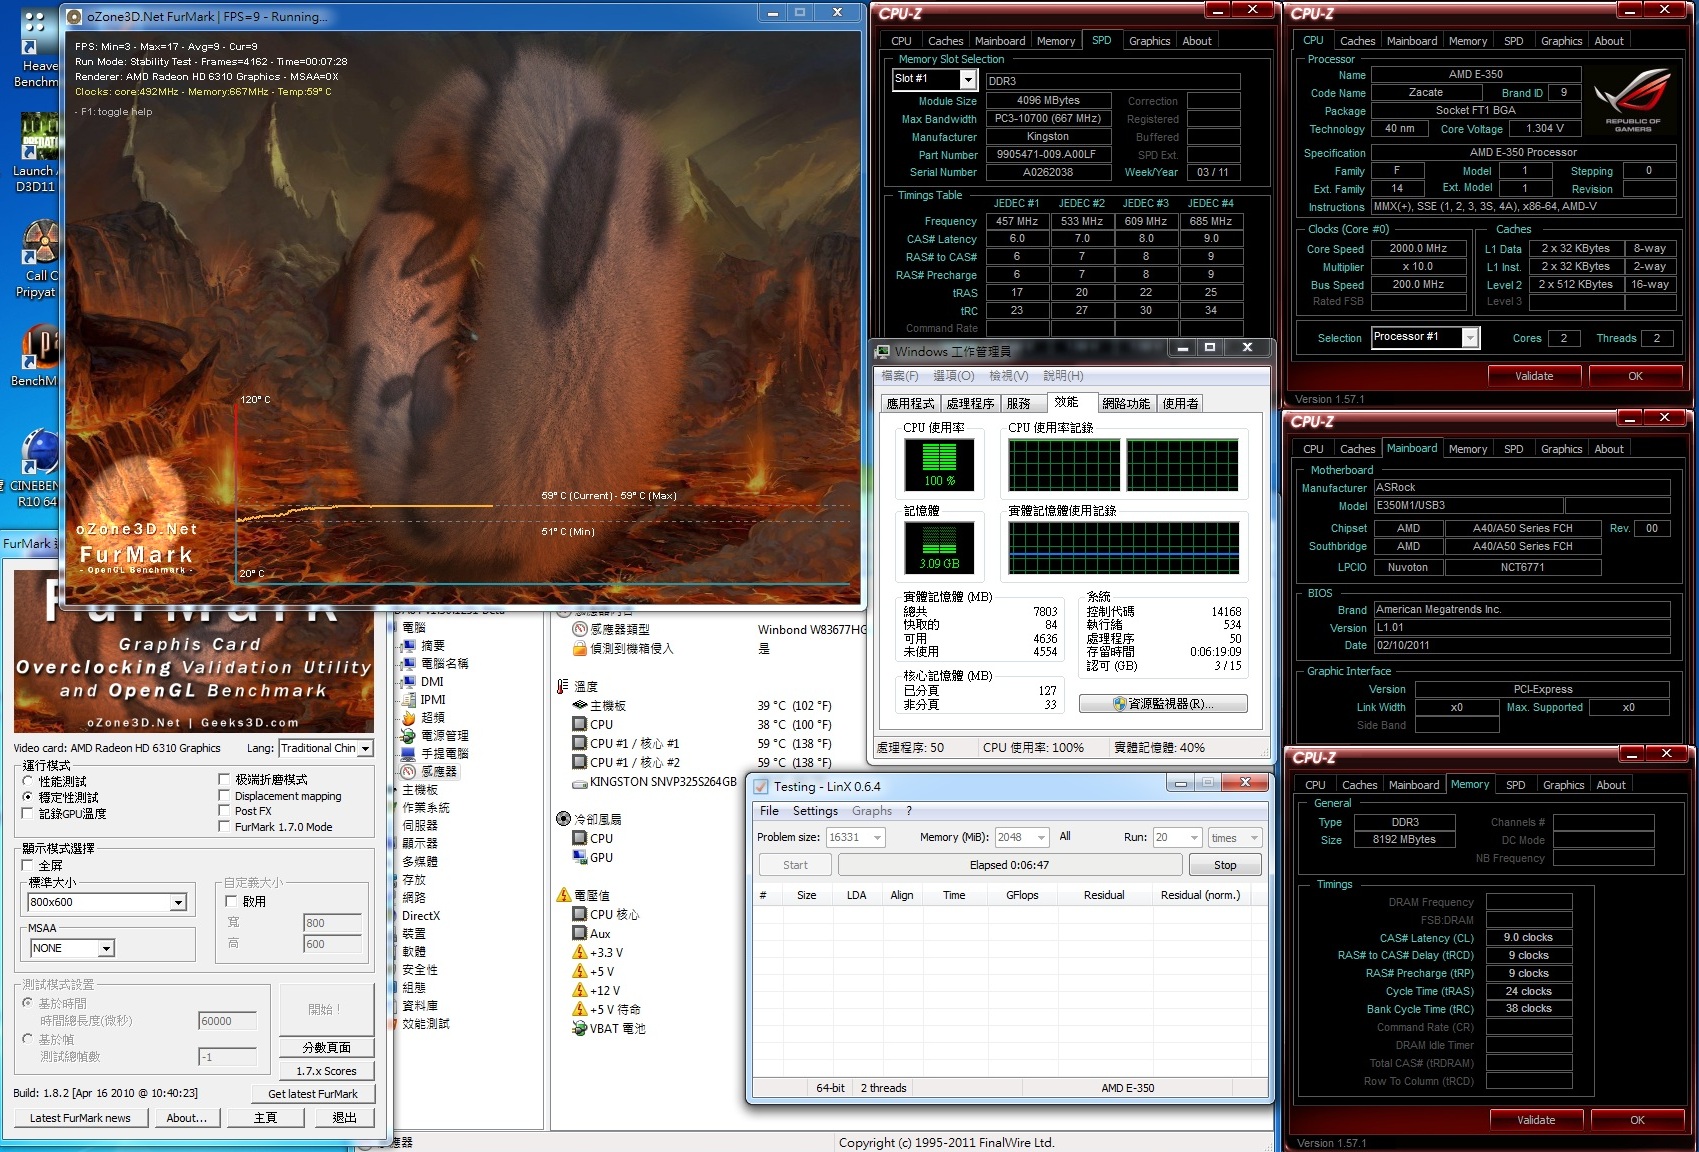Click the padlock icon beside 偵測到機箱侵入
The height and width of the screenshot is (1152, 1699).
(x=579, y=649)
